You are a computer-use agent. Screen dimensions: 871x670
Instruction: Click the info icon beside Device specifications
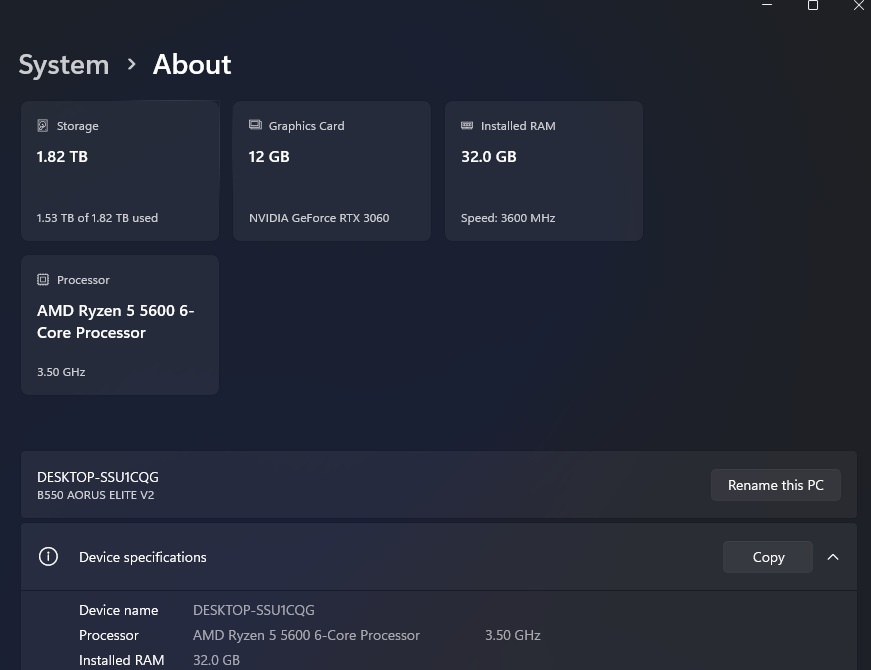(48, 557)
